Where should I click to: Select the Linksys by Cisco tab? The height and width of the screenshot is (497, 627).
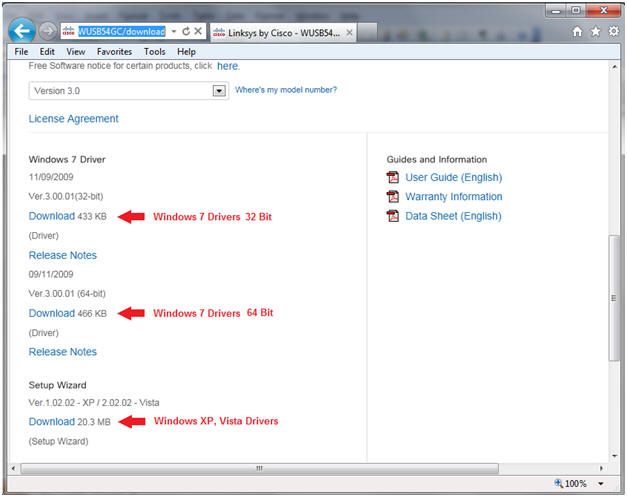point(283,33)
